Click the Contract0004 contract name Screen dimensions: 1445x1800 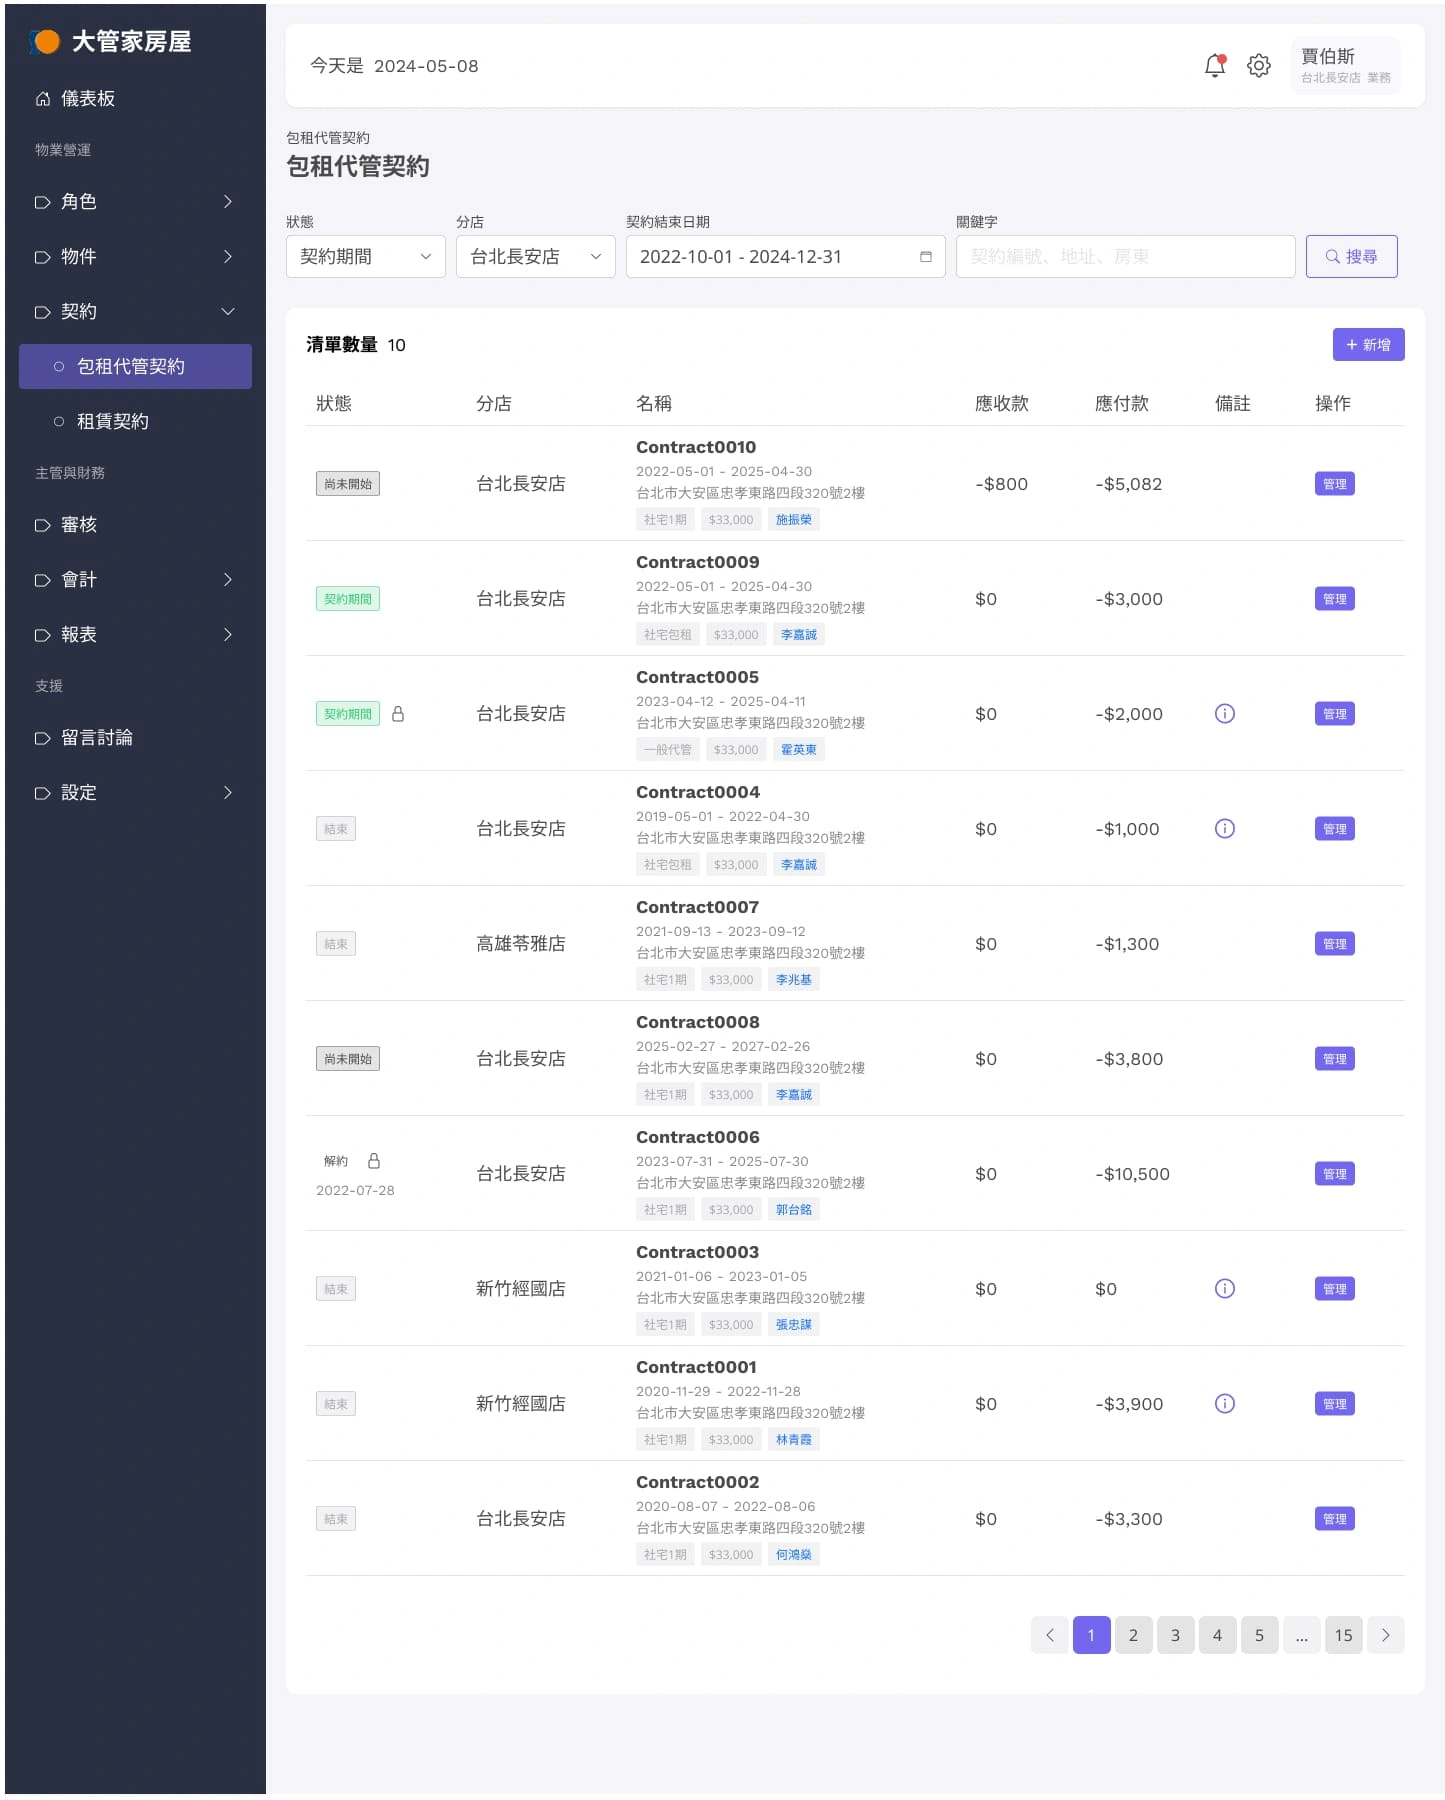[x=697, y=793]
